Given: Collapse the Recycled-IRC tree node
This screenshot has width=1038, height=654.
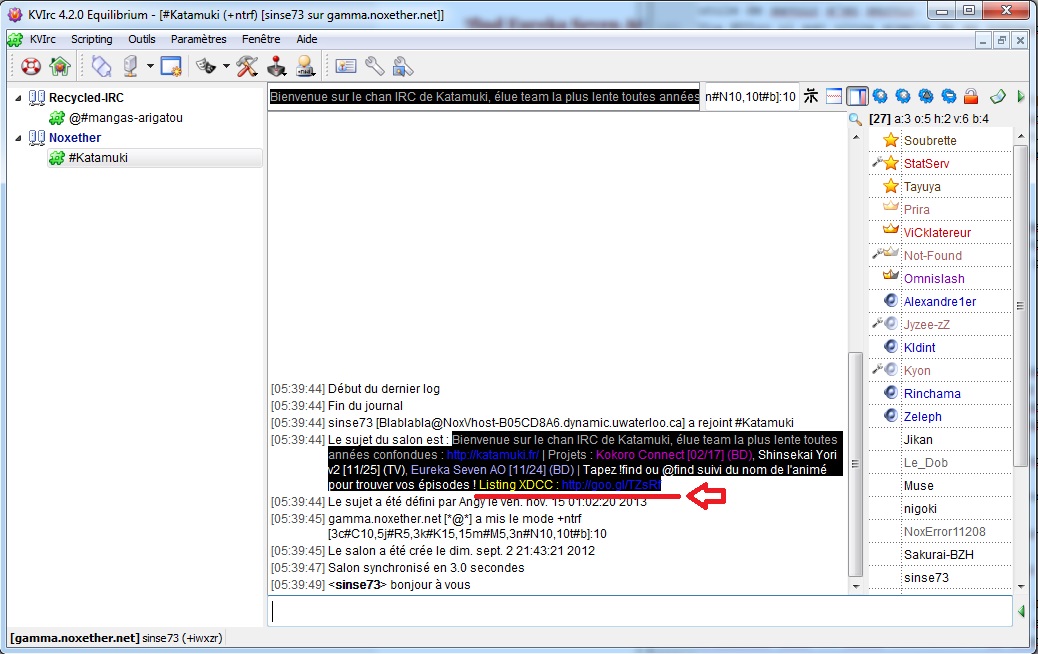Looking at the screenshot, I should (x=19, y=98).
